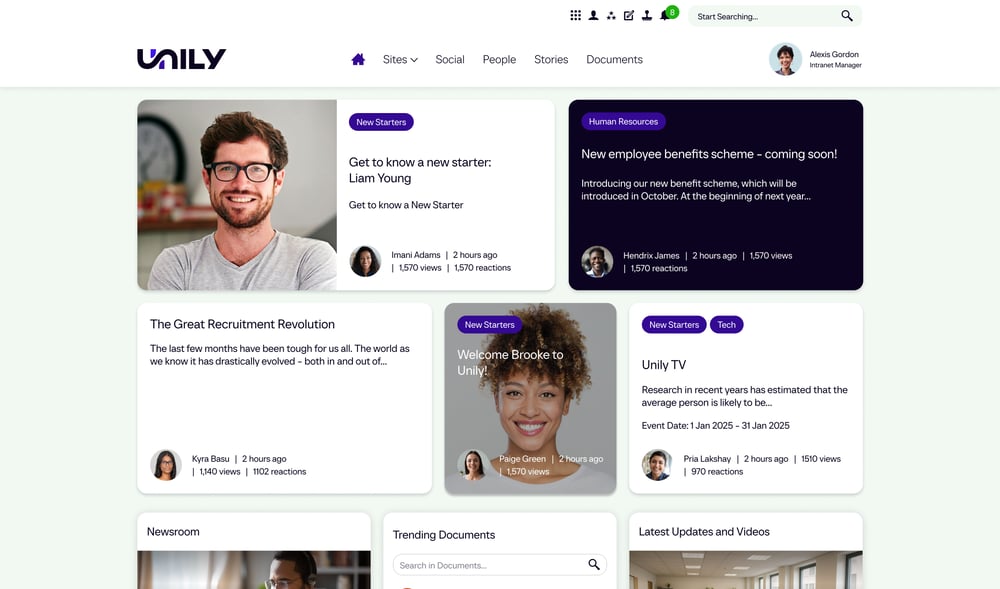The image size is (1000, 589).
Task: Open Alexis Gordon's profile avatar
Action: (x=785, y=59)
